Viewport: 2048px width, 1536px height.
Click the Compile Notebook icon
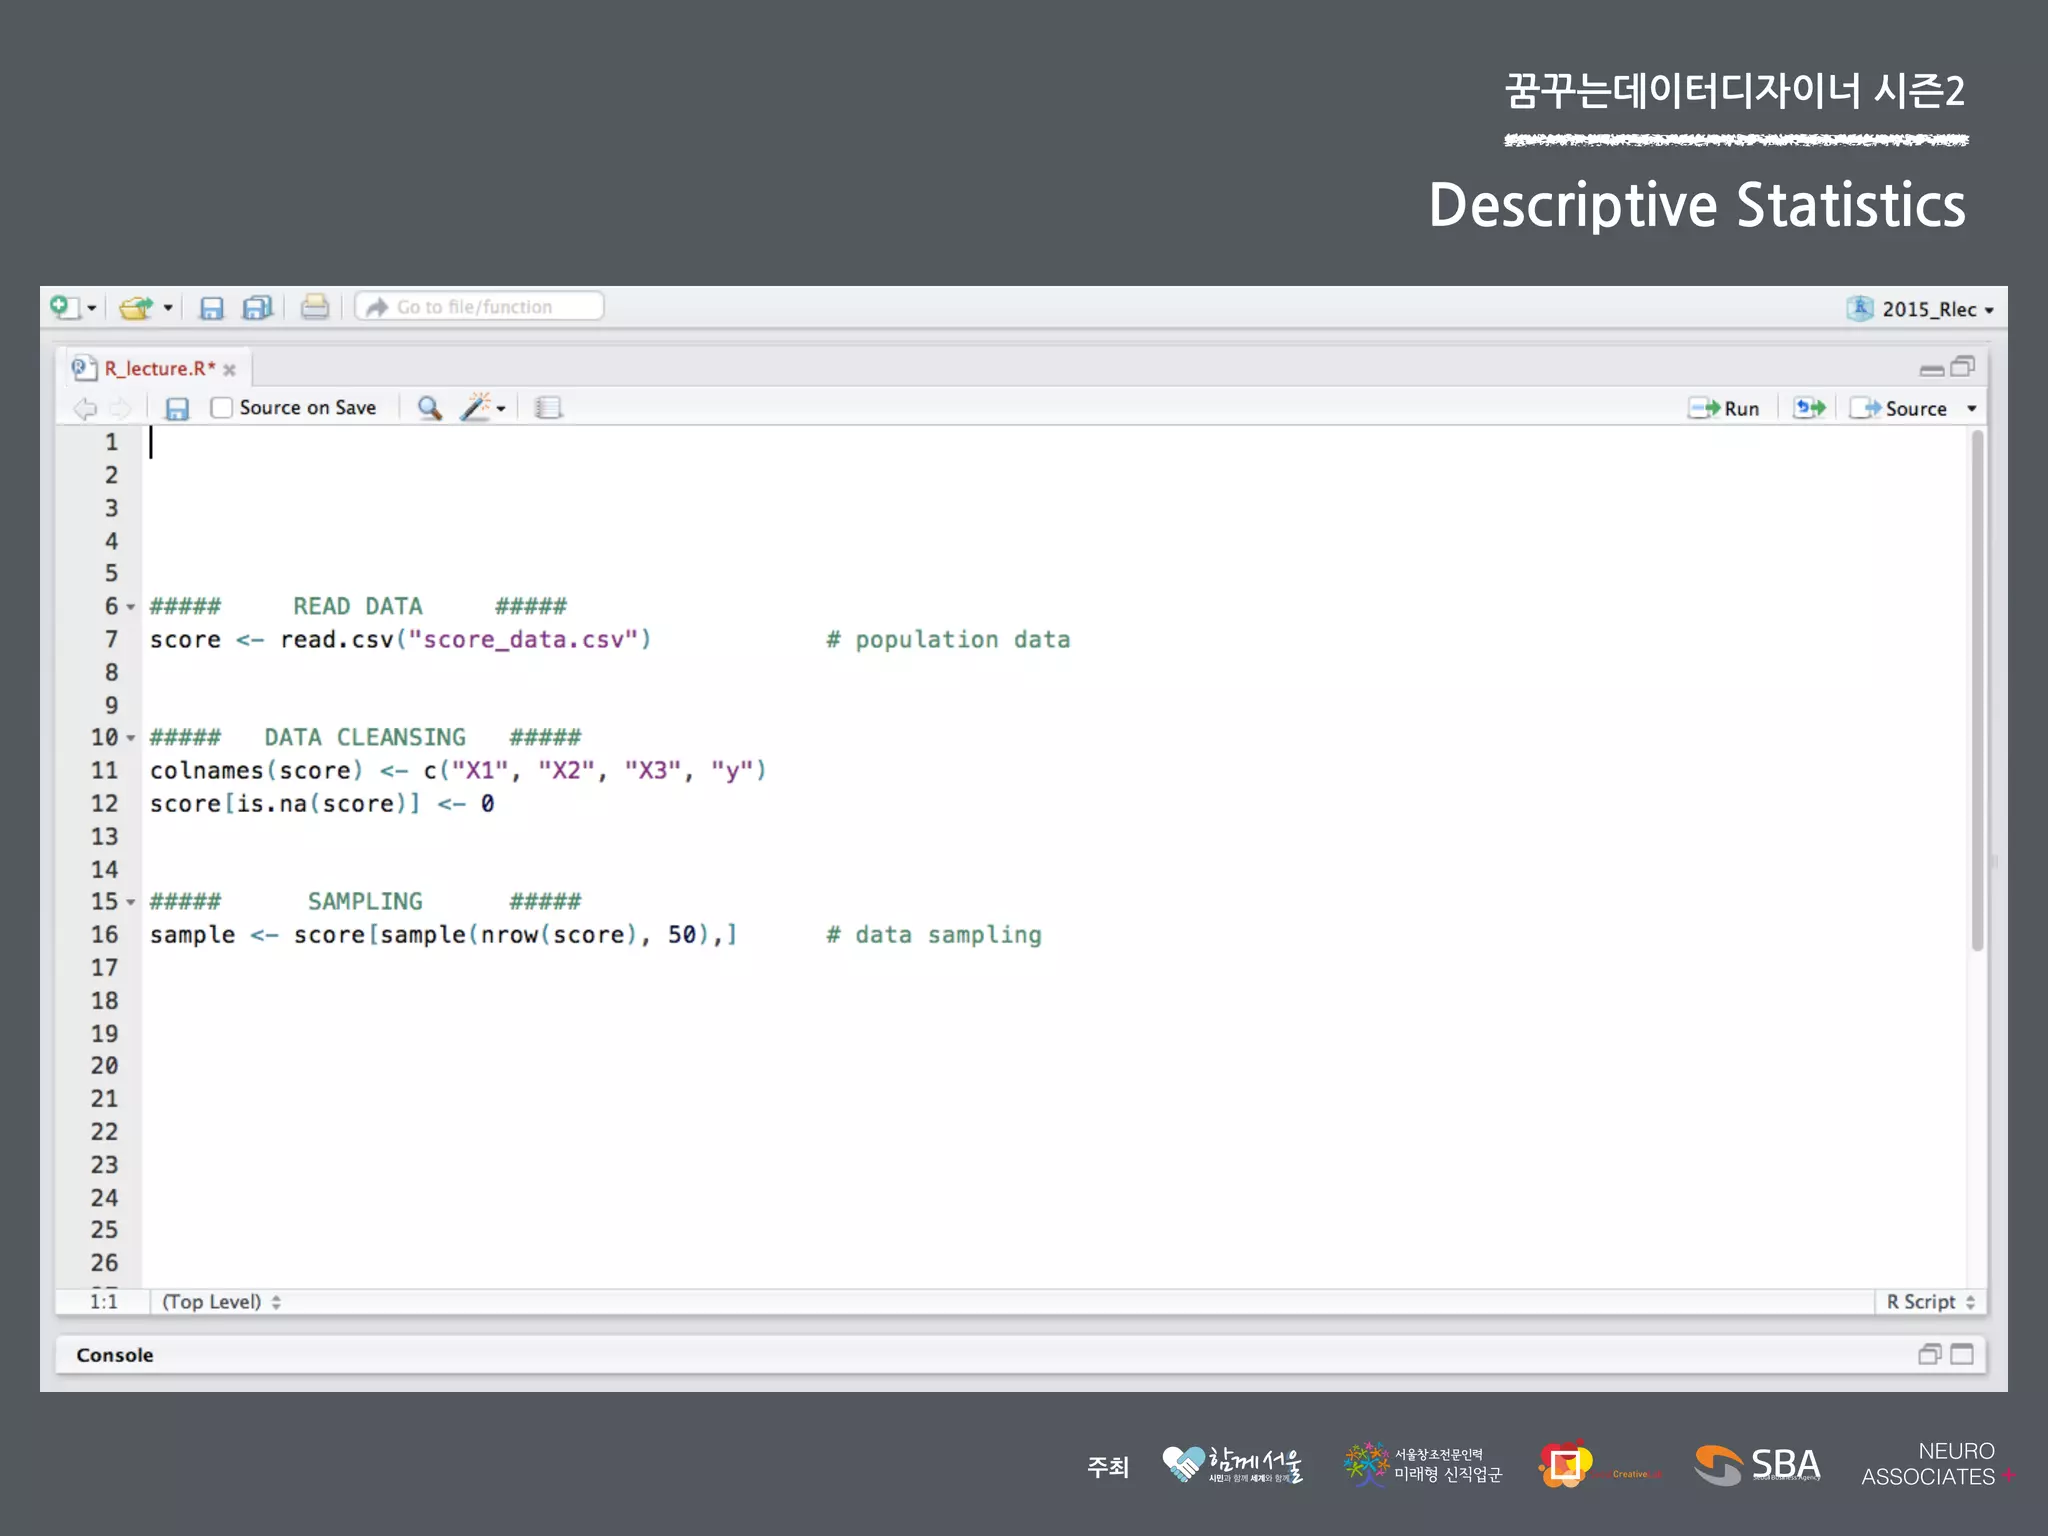click(548, 408)
